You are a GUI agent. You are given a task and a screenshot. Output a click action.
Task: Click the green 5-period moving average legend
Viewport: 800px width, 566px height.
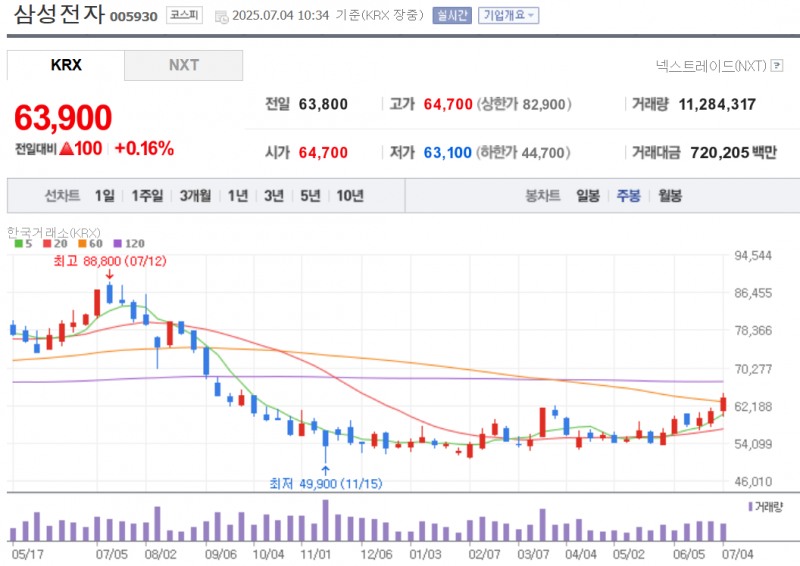coord(19,243)
